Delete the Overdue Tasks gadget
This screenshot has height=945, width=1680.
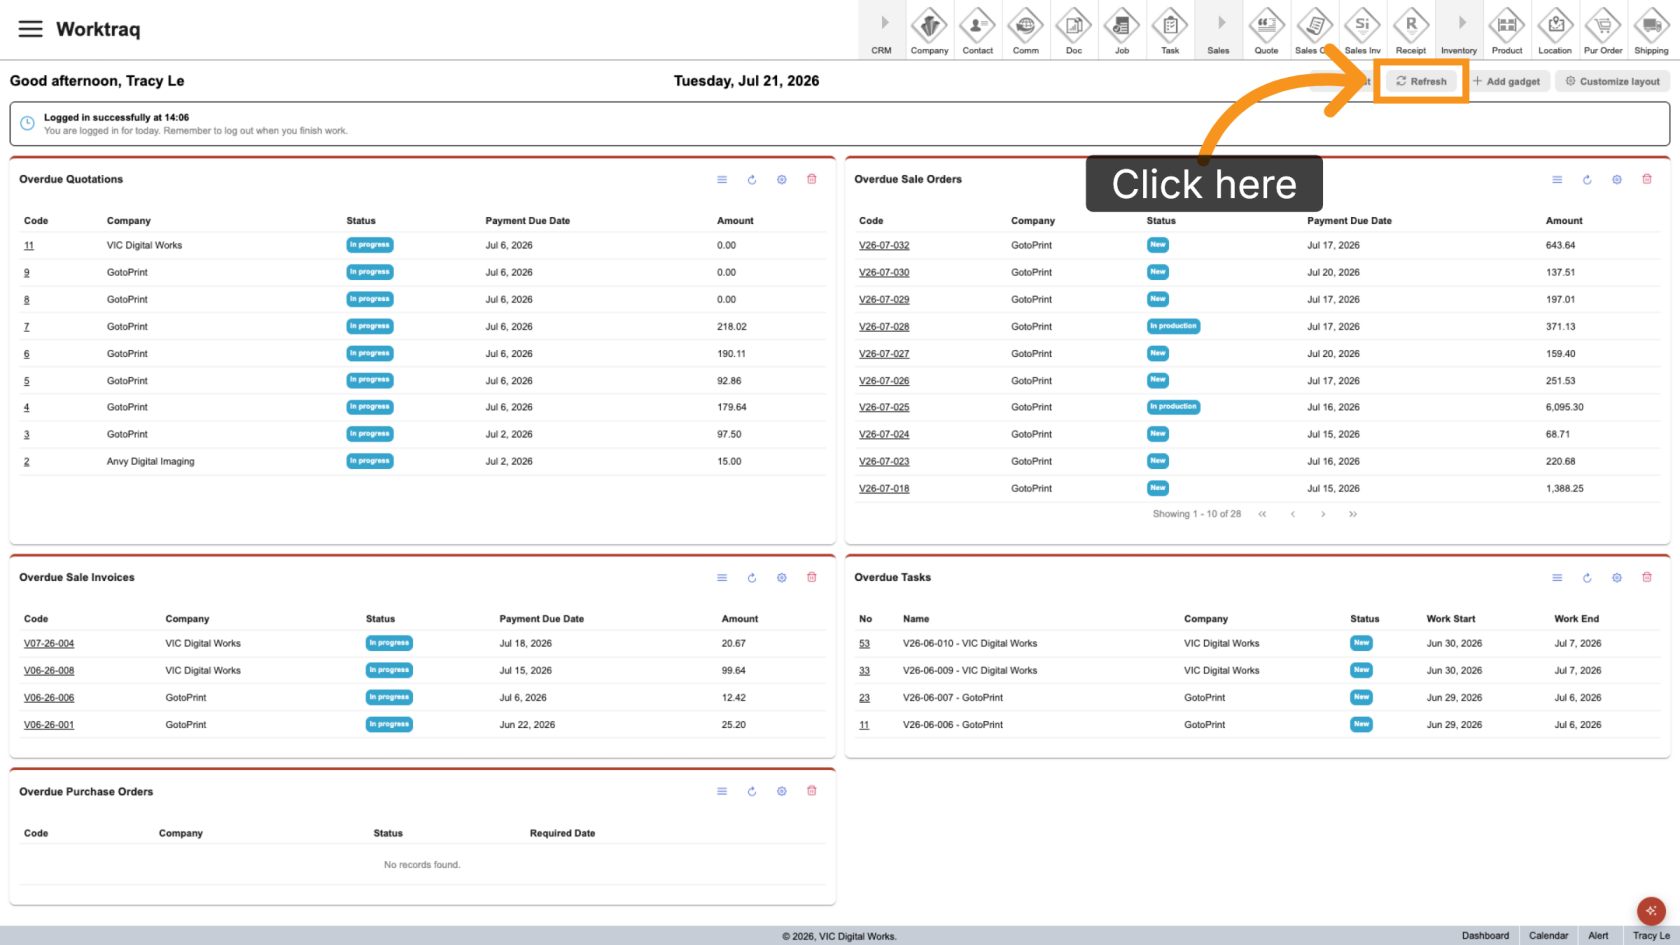click(x=1647, y=577)
